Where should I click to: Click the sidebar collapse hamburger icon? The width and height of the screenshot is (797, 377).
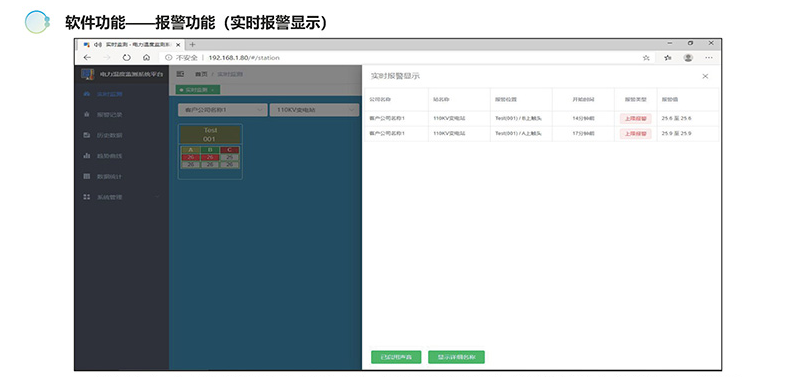[x=180, y=74]
